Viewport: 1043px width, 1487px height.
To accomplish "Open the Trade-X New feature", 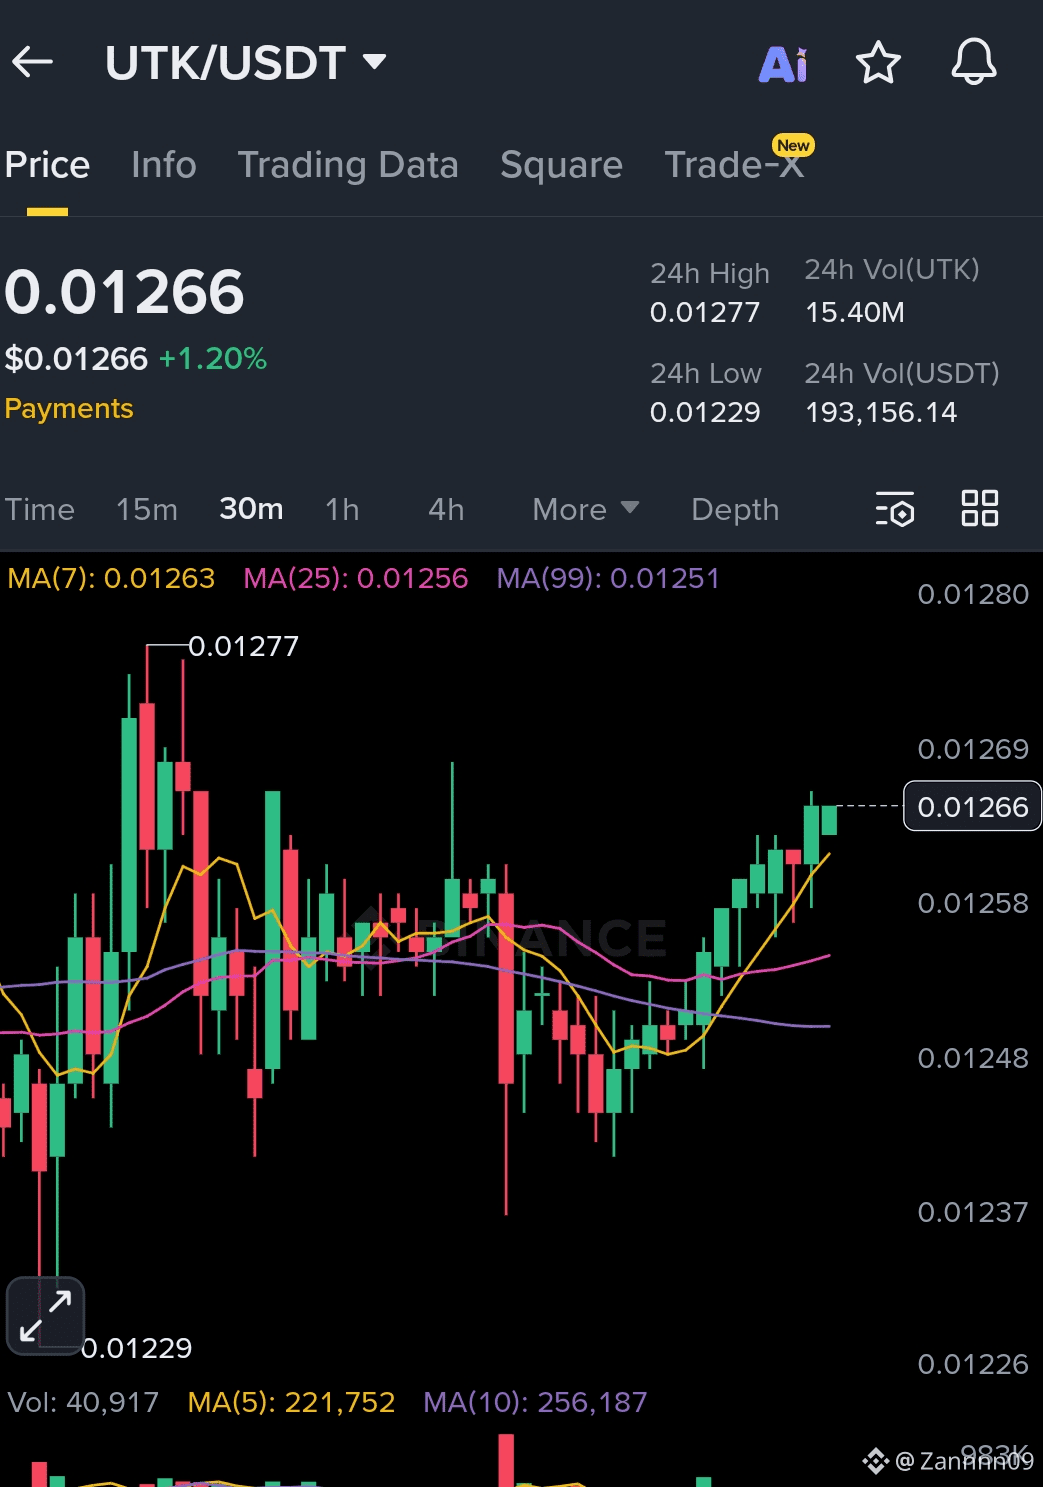I will point(736,164).
